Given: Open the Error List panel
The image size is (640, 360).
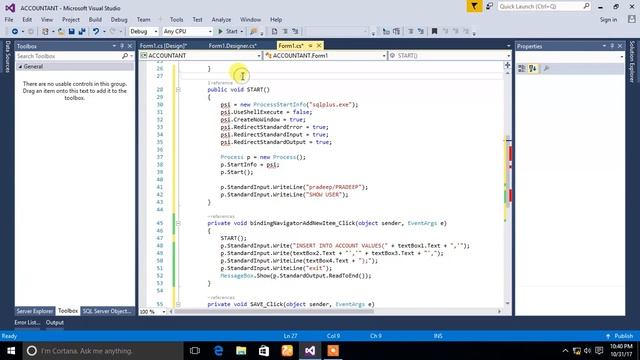Looking at the screenshot, I should (27, 322).
